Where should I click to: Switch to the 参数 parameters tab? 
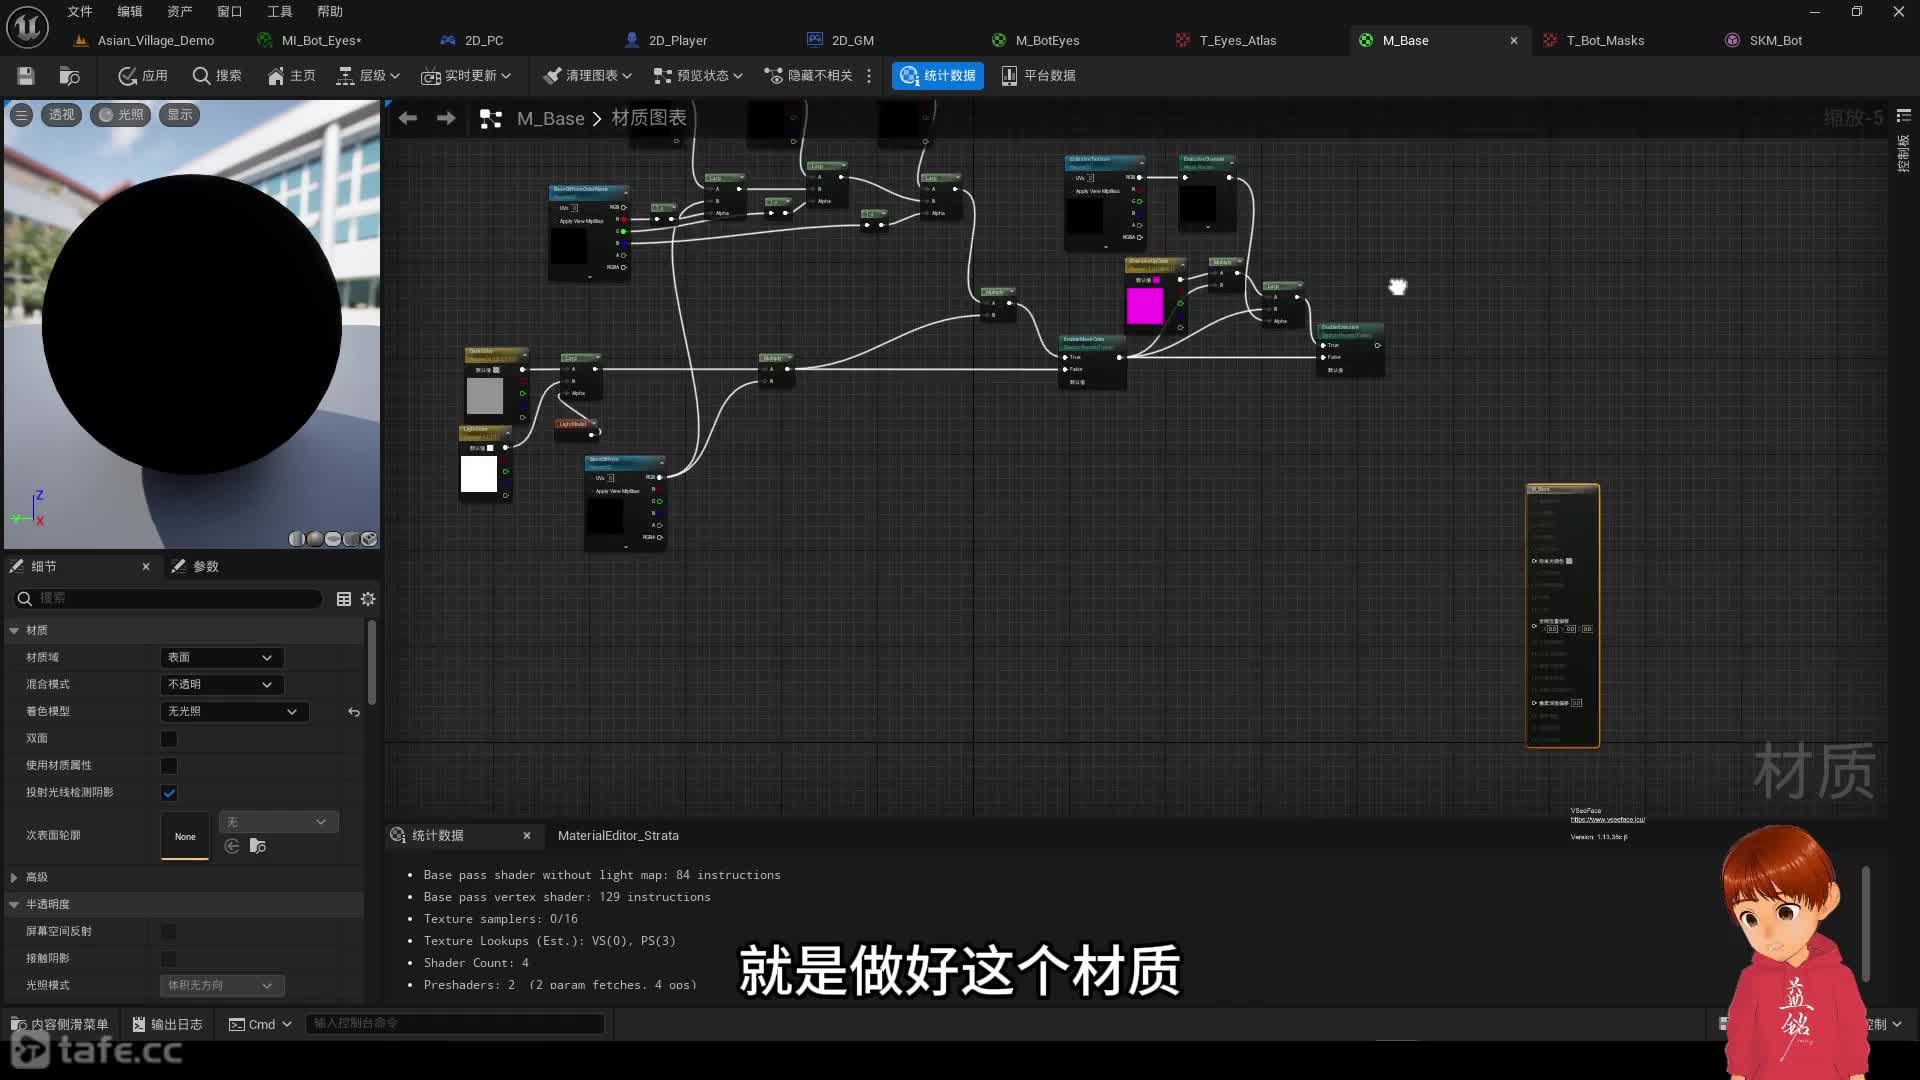point(195,567)
